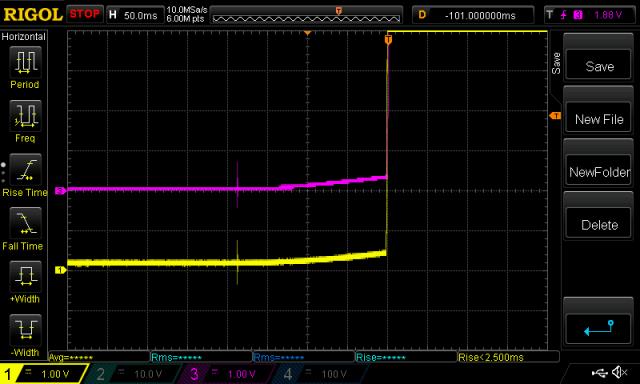Select the +Width measurement icon
Viewport: 640px width, 384px height.
click(25, 276)
